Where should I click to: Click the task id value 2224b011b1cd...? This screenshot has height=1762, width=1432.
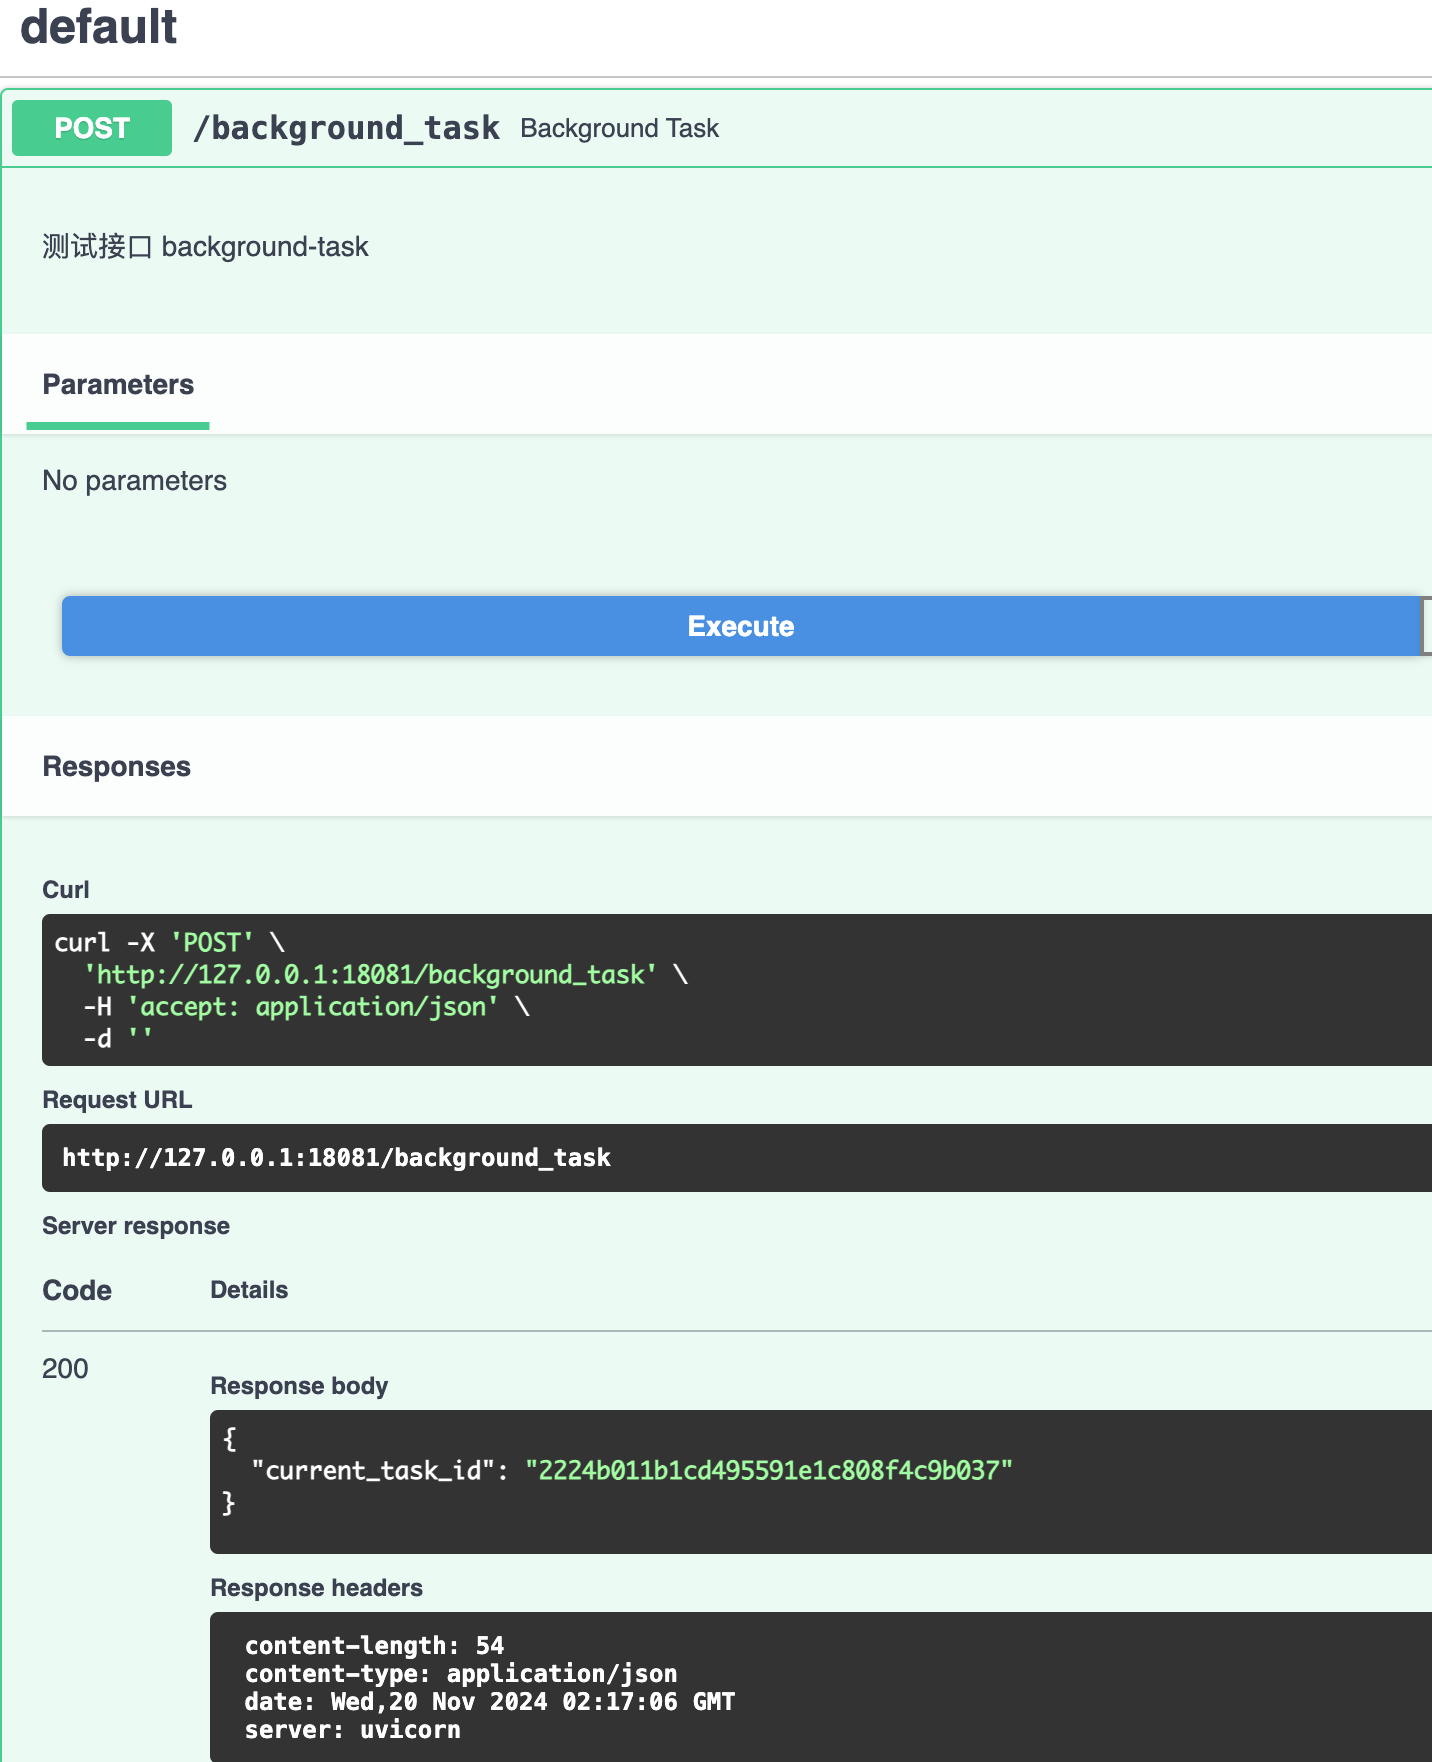tap(769, 1470)
